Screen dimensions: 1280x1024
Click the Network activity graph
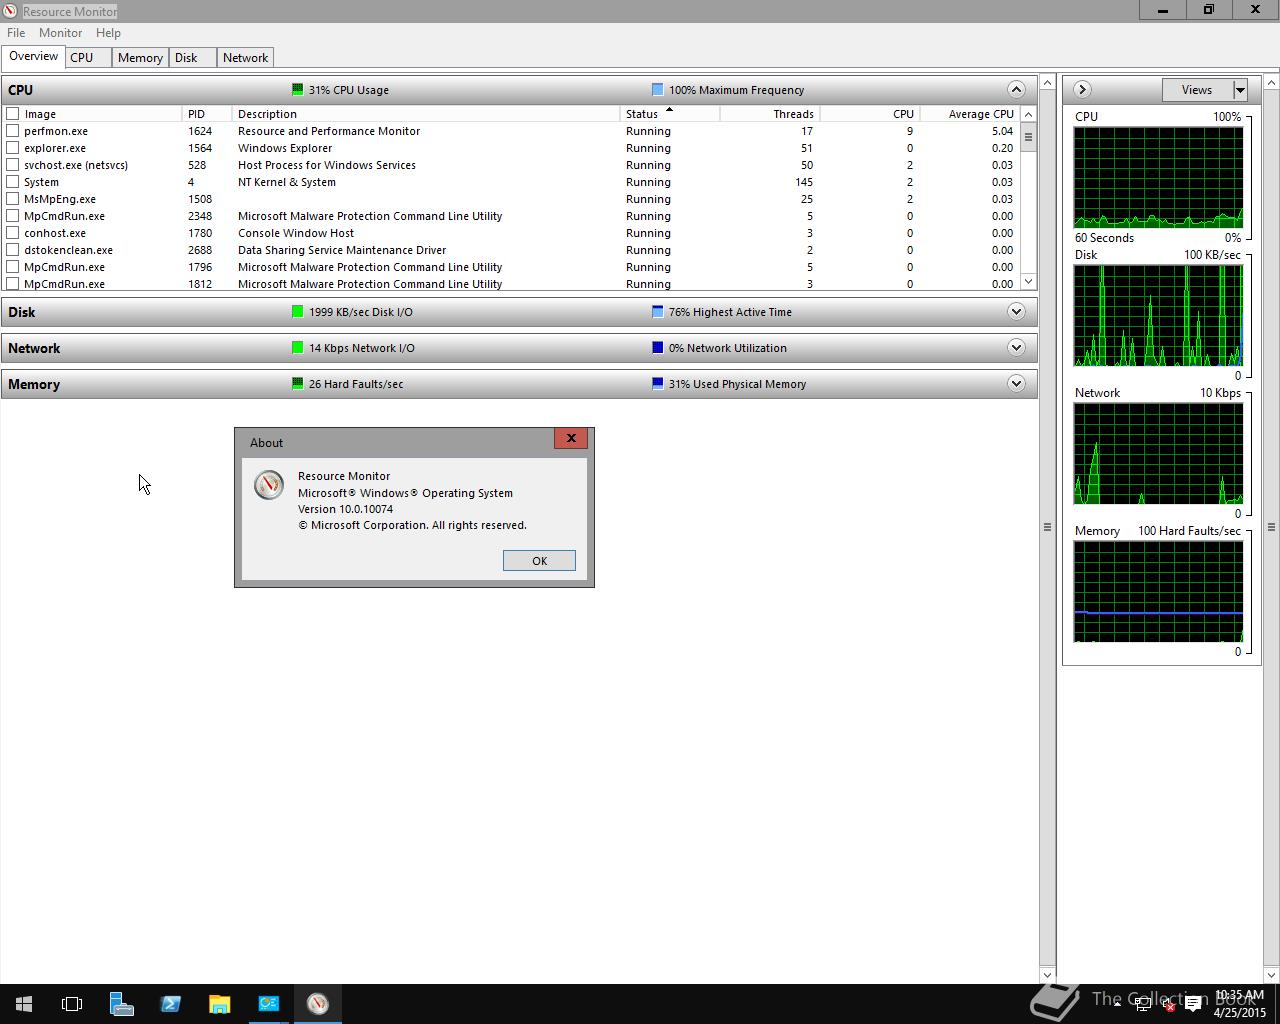coord(1158,454)
